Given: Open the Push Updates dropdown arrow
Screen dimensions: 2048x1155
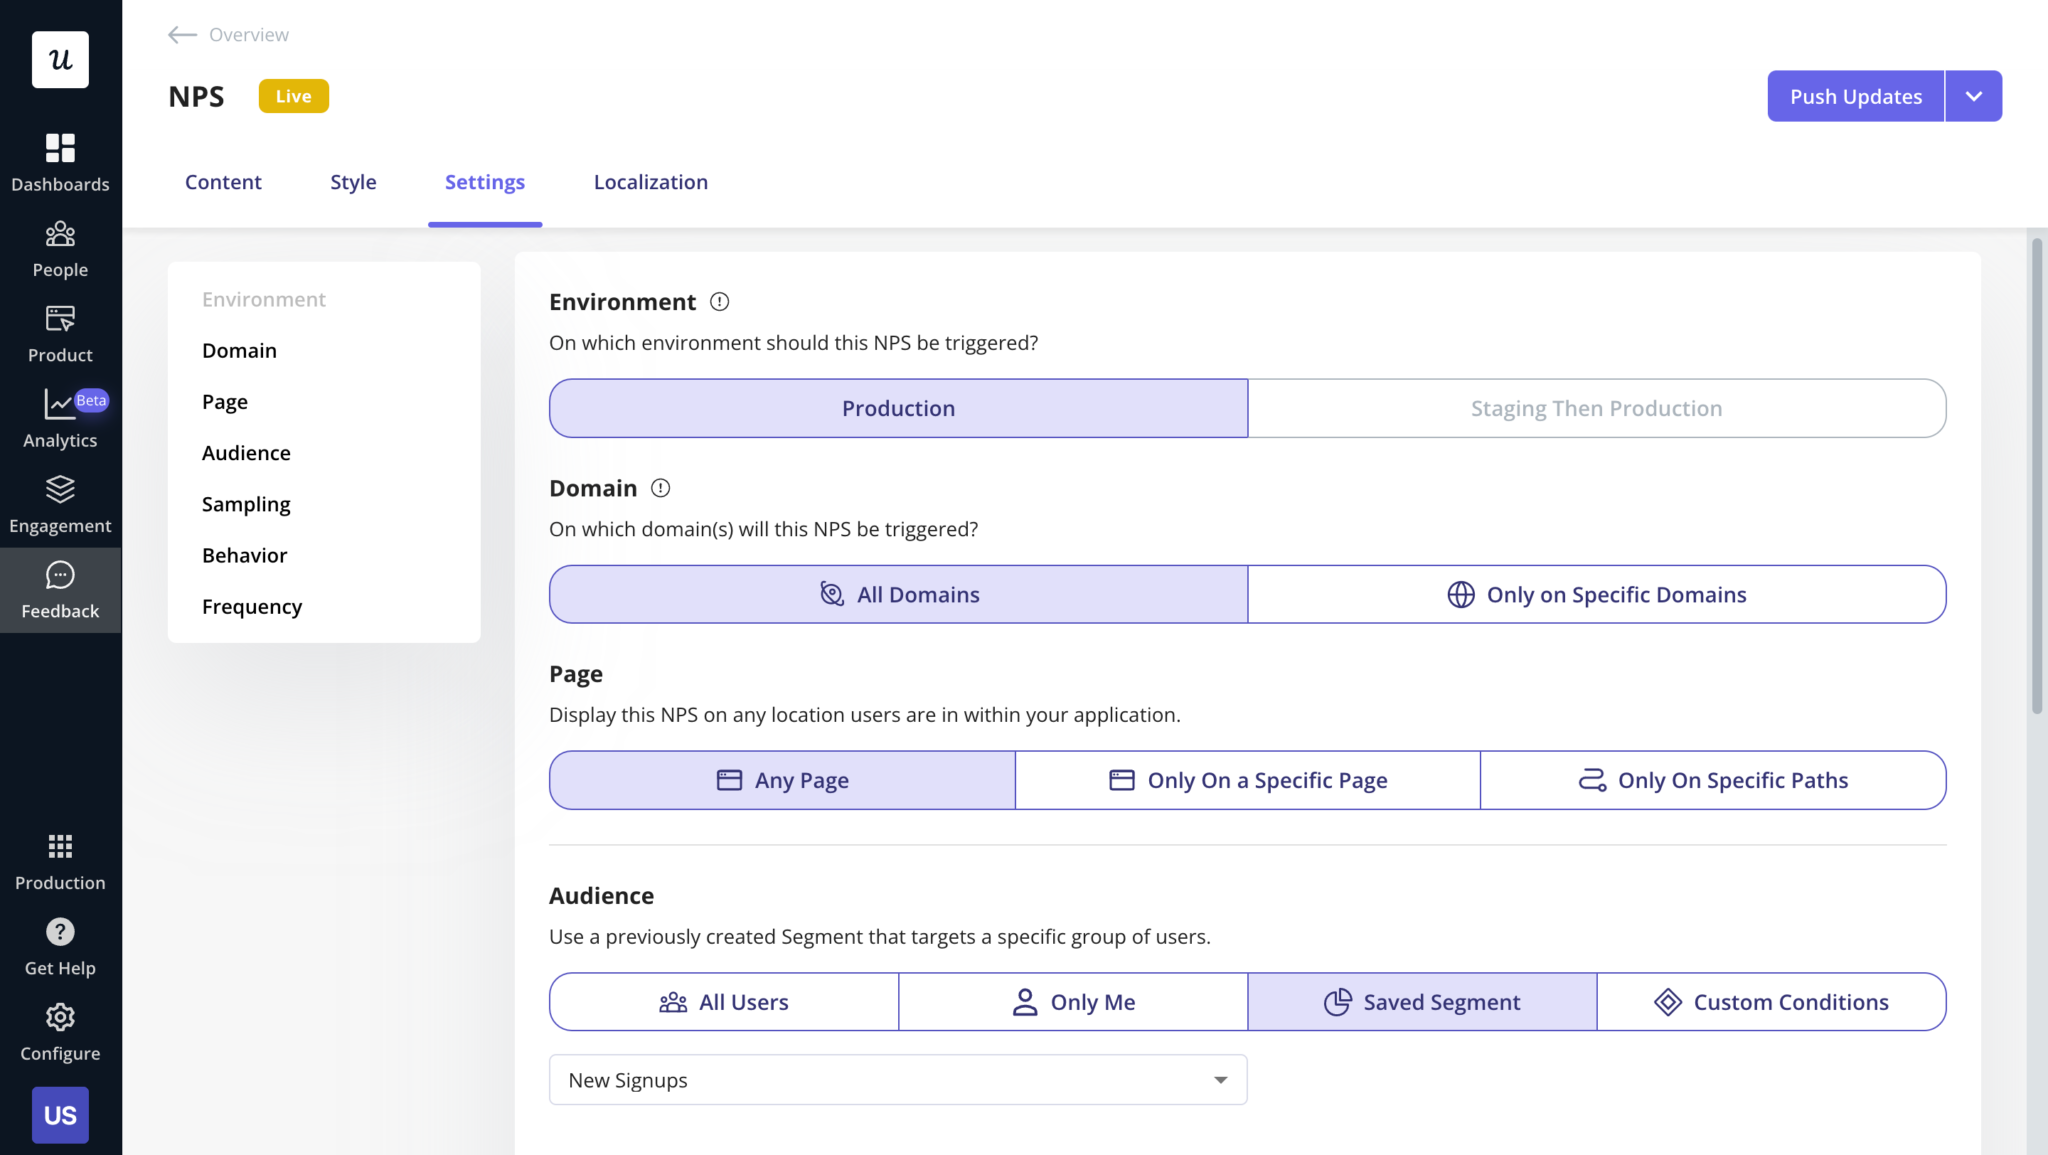Looking at the screenshot, I should pyautogui.click(x=1973, y=96).
